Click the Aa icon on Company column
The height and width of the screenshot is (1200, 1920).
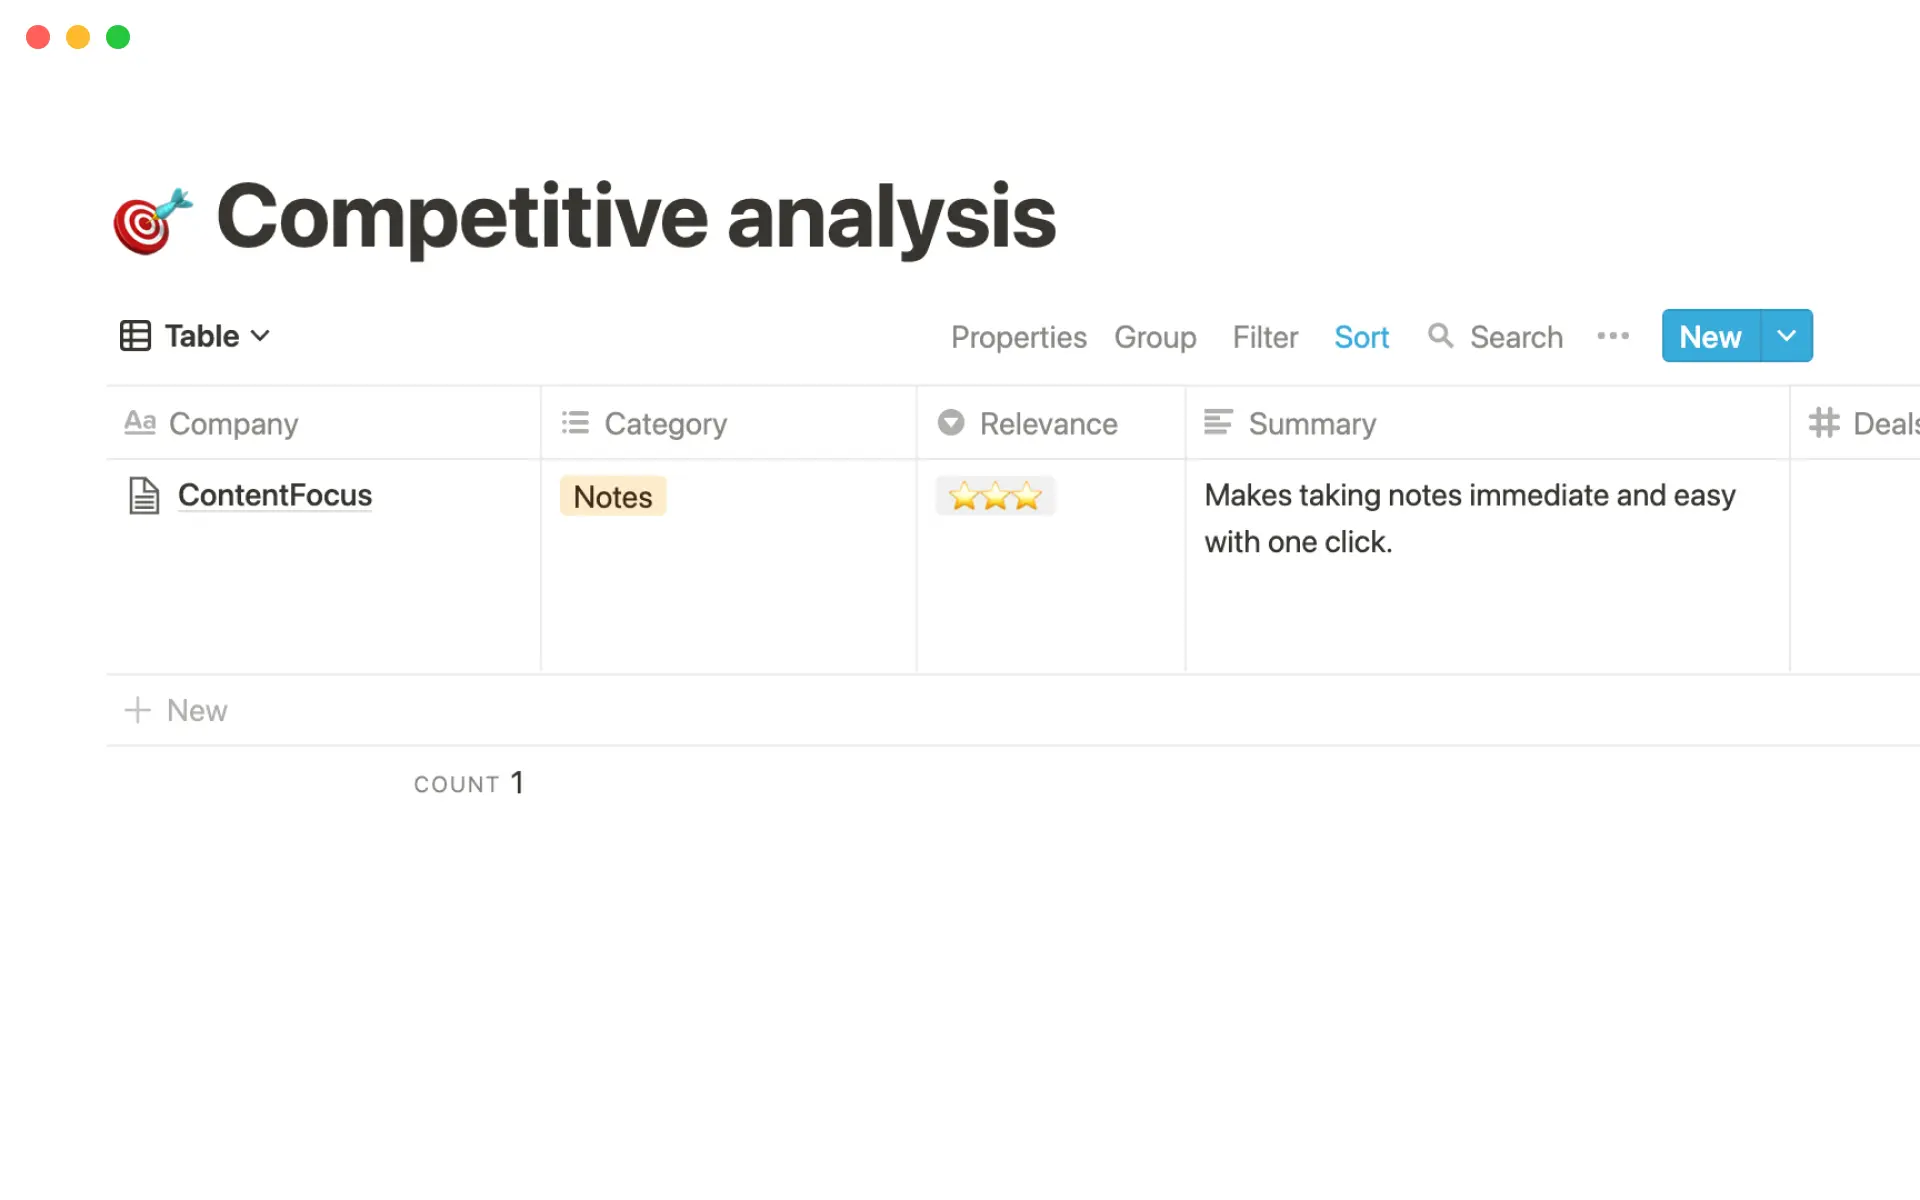[139, 423]
